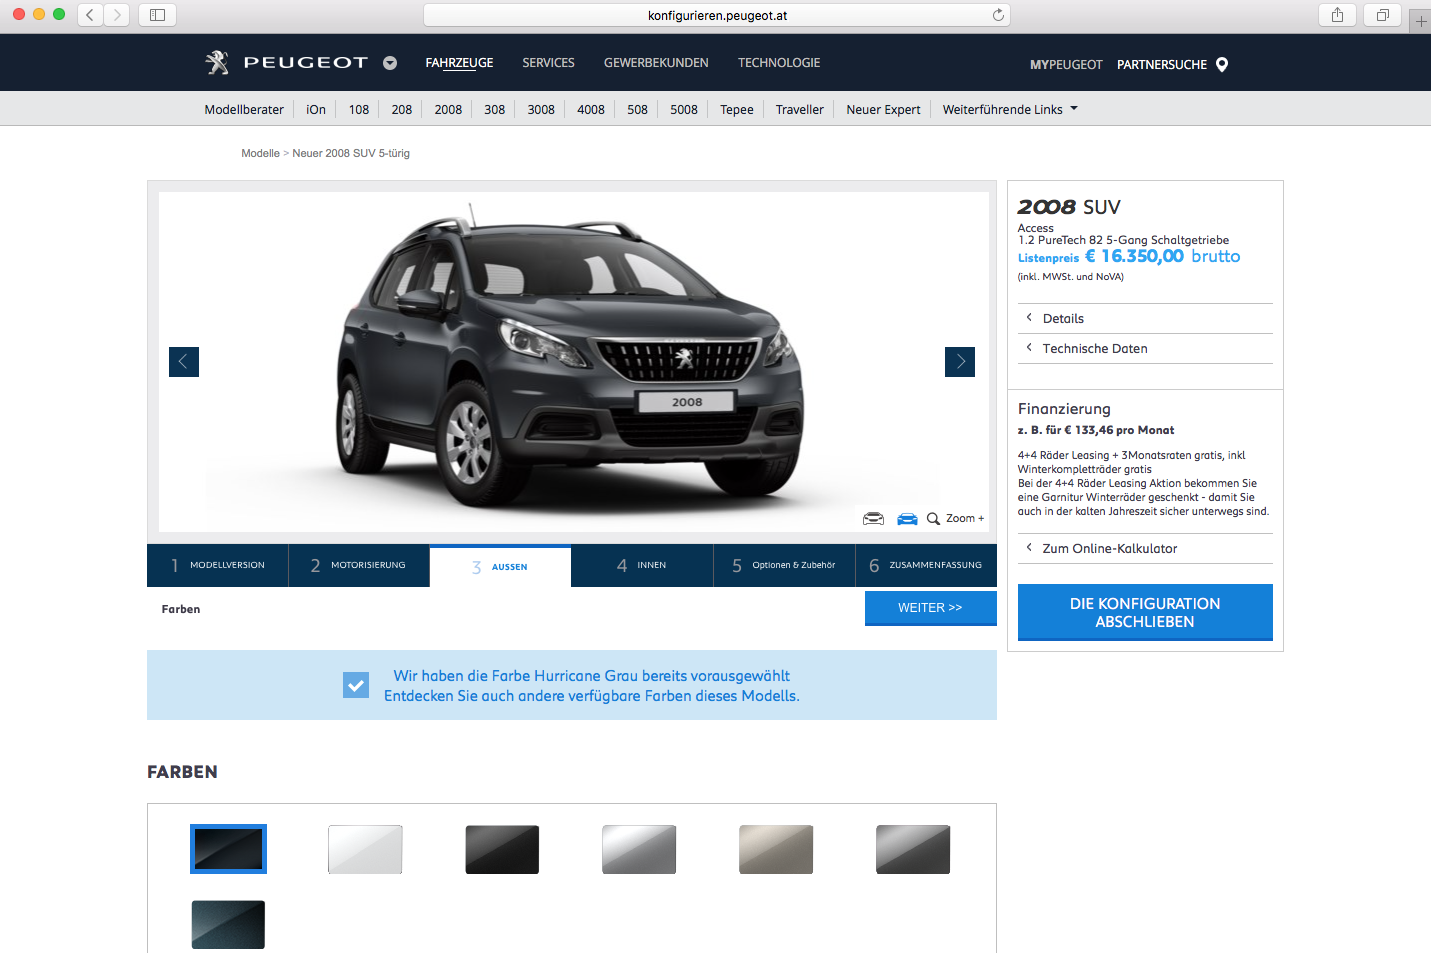This screenshot has height=953, width=1431.
Task: Click the WEITER >> button
Action: point(931,608)
